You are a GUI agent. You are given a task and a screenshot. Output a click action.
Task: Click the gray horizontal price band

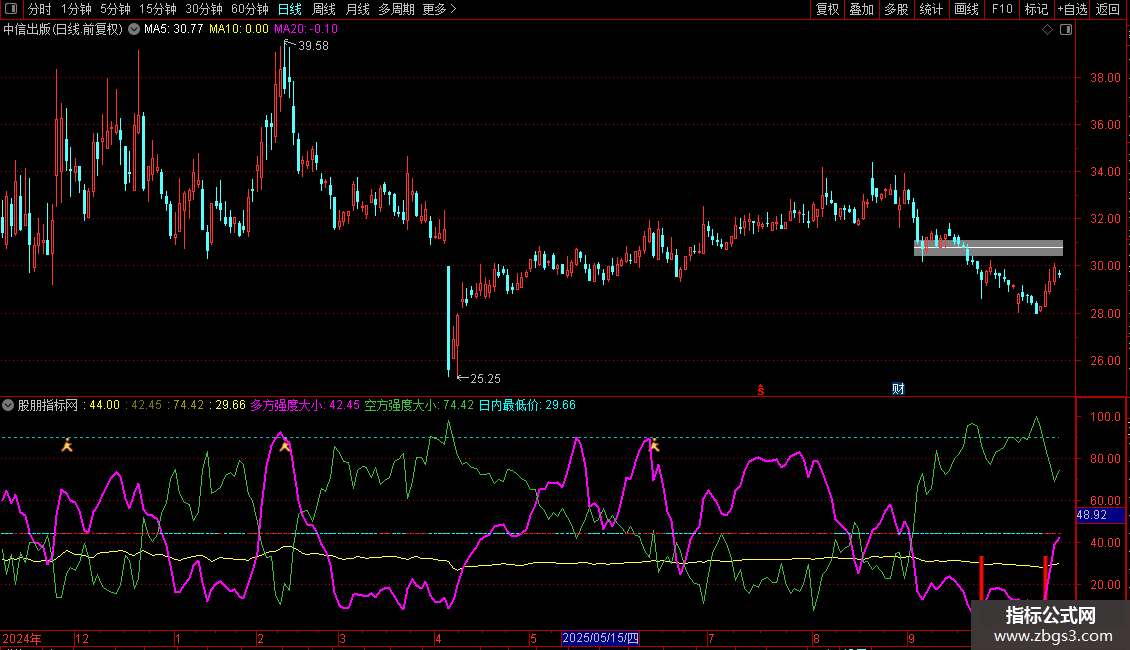pos(988,248)
